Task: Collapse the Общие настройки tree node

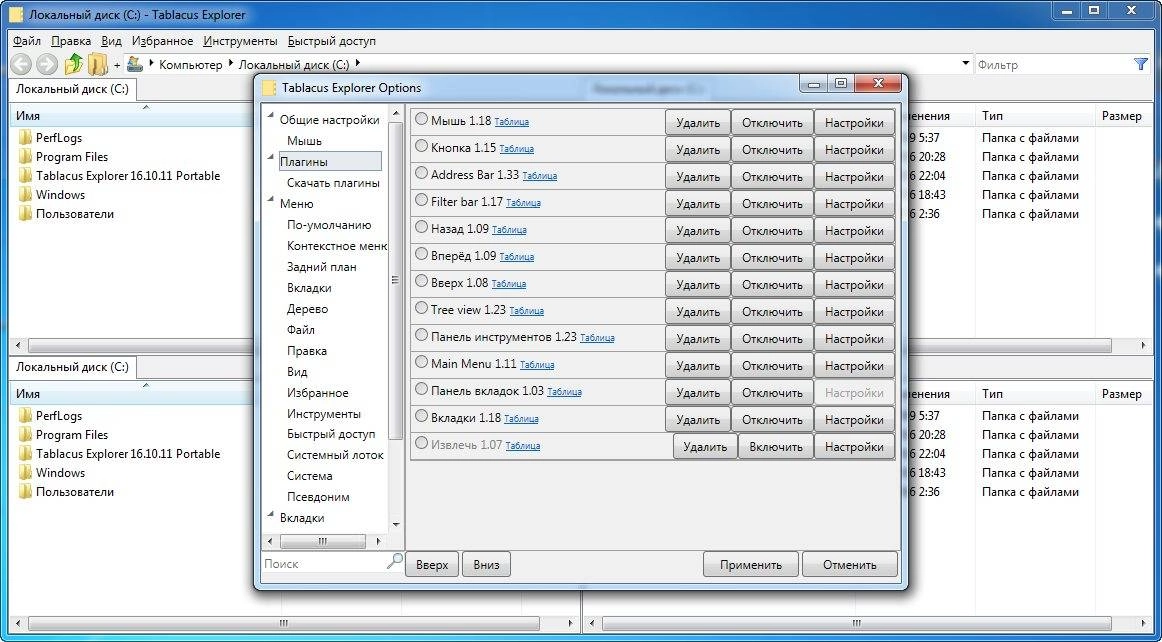Action: point(271,116)
